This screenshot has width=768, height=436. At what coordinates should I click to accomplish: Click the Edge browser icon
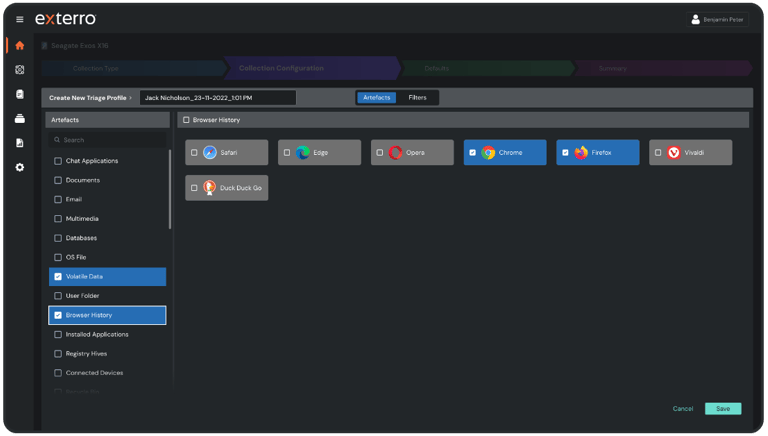coord(302,153)
